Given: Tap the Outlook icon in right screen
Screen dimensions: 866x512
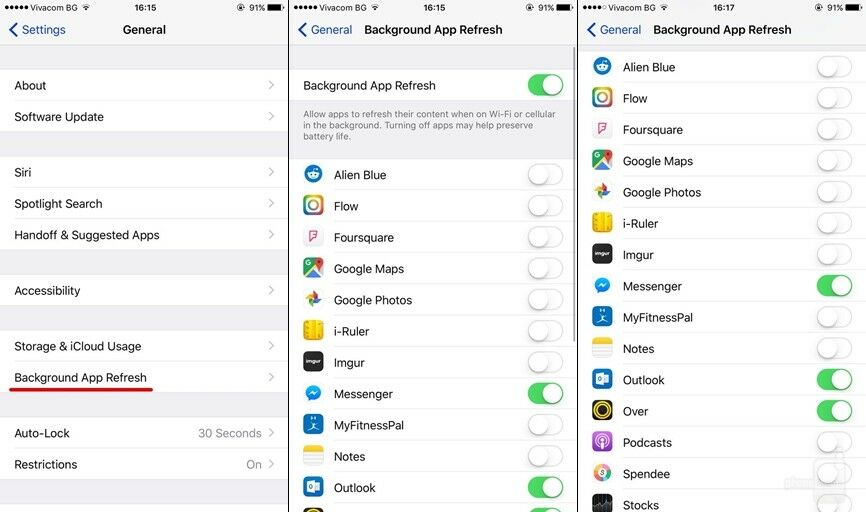Looking at the screenshot, I should point(602,379).
